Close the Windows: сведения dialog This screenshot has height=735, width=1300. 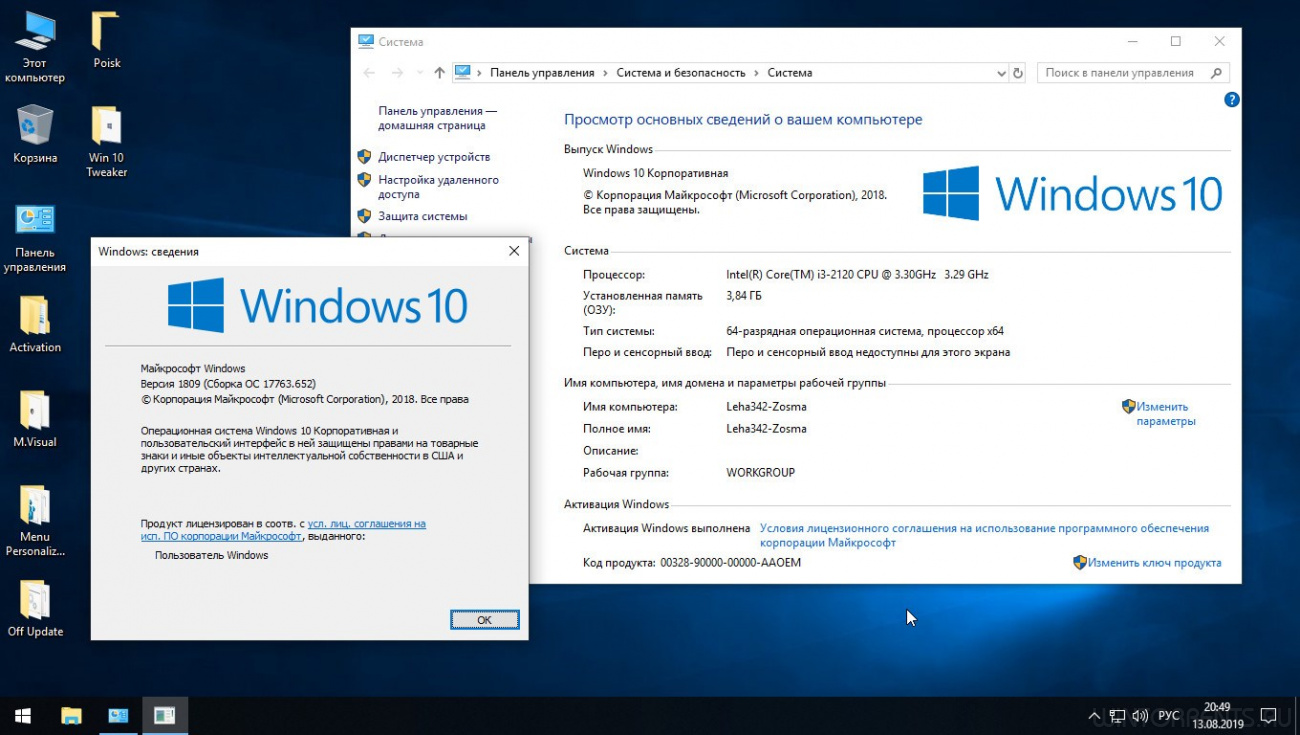[x=514, y=251]
